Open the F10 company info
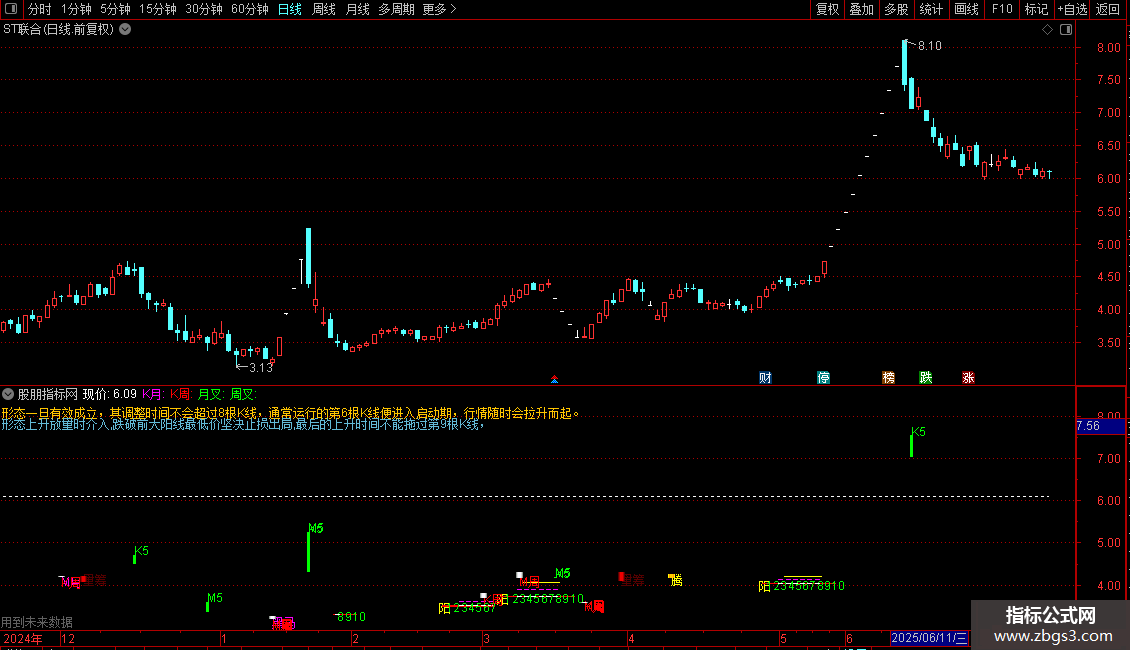This screenshot has height=650, width=1130. click(1002, 9)
